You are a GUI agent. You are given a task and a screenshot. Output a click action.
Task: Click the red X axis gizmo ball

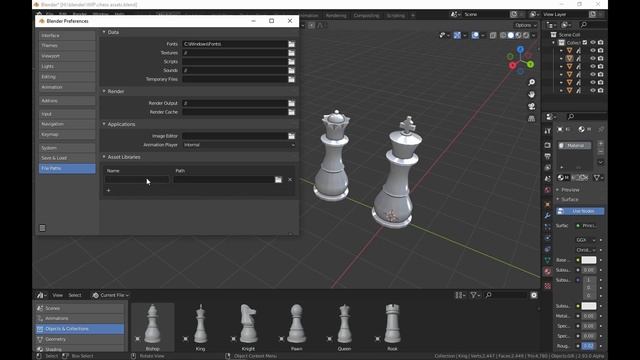pyautogui.click(x=512, y=66)
